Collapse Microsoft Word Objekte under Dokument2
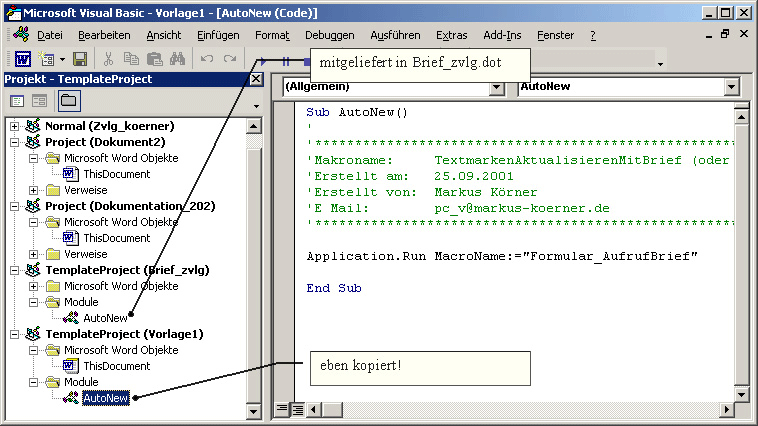The width and height of the screenshot is (758, 426). coord(33,158)
